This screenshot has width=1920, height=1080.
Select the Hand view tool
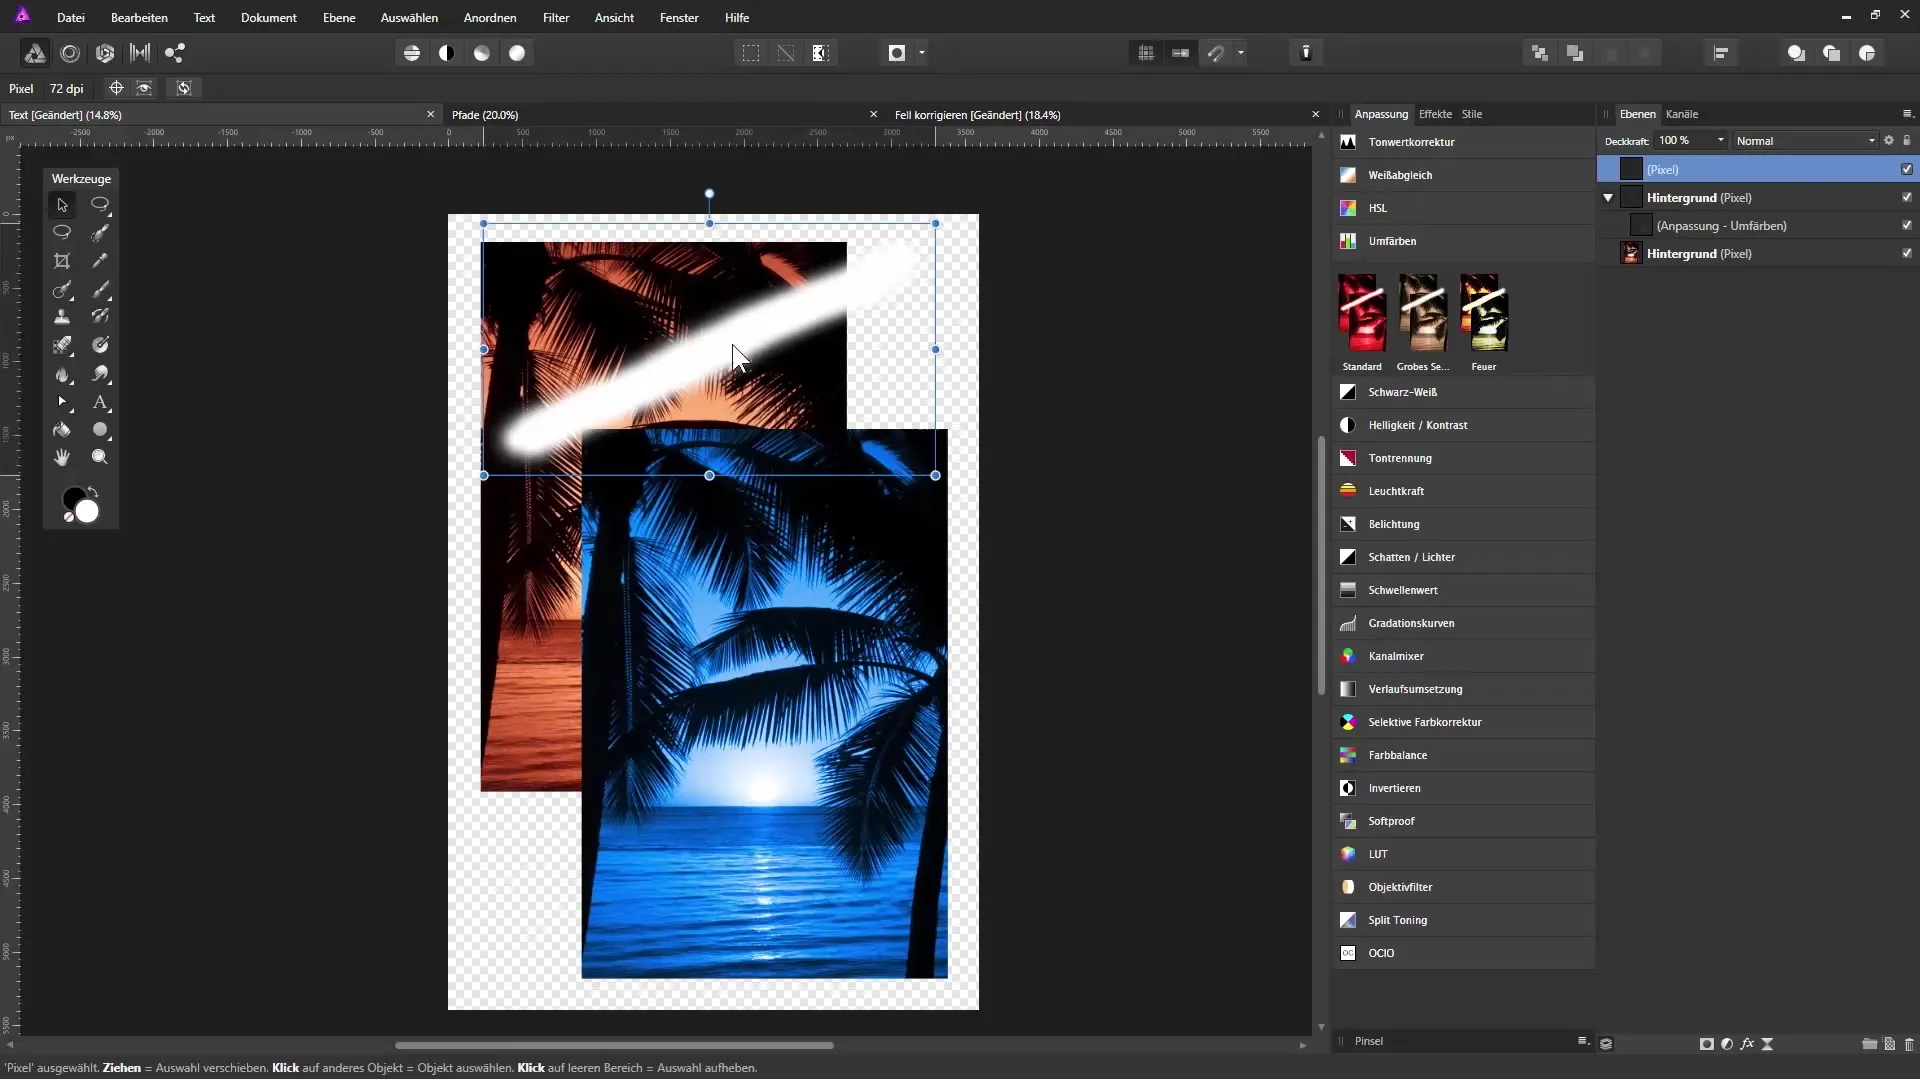pyautogui.click(x=62, y=457)
